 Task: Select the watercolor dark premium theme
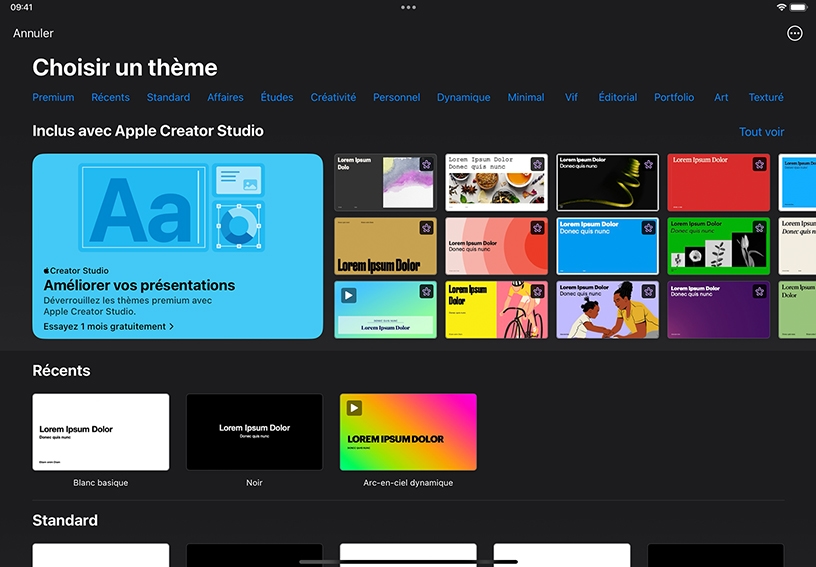click(385, 183)
